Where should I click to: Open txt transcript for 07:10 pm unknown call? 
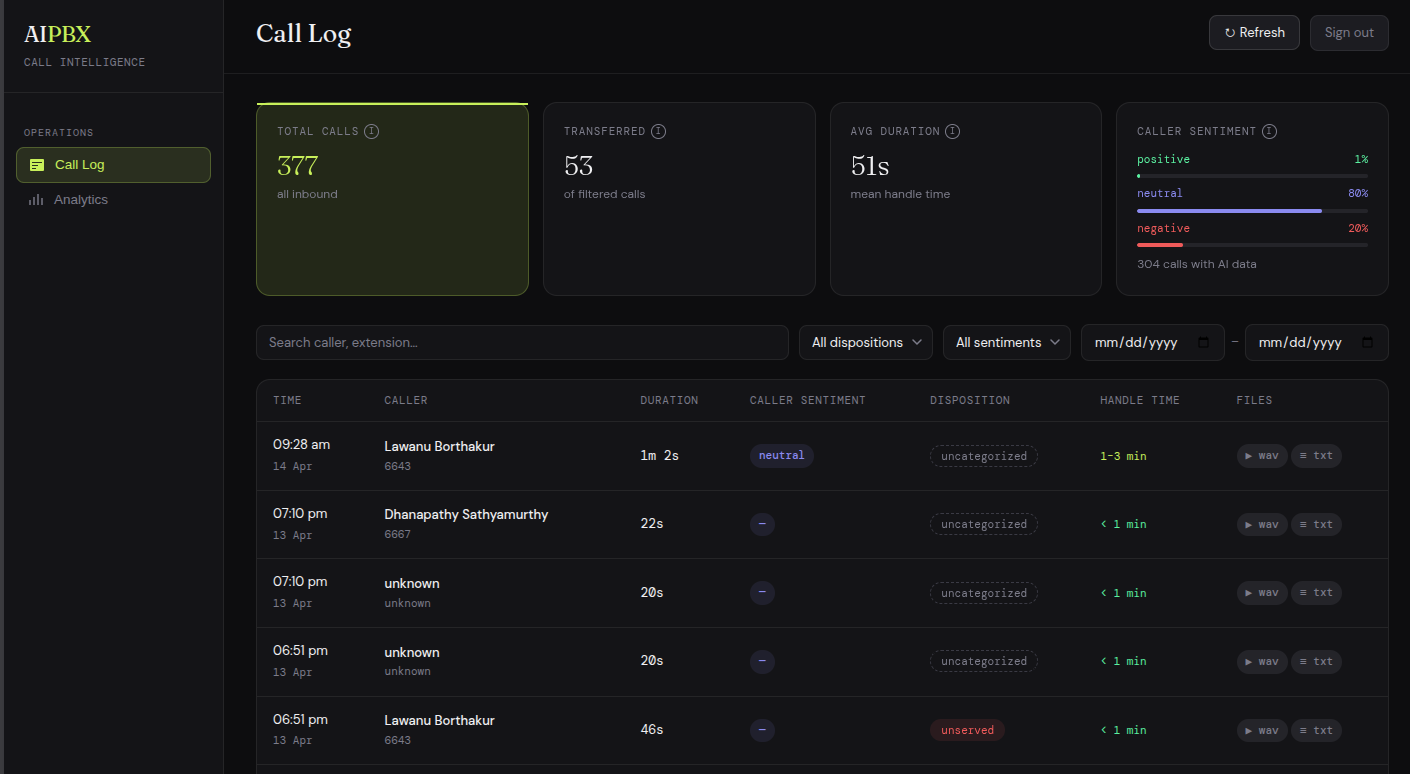tap(1316, 593)
